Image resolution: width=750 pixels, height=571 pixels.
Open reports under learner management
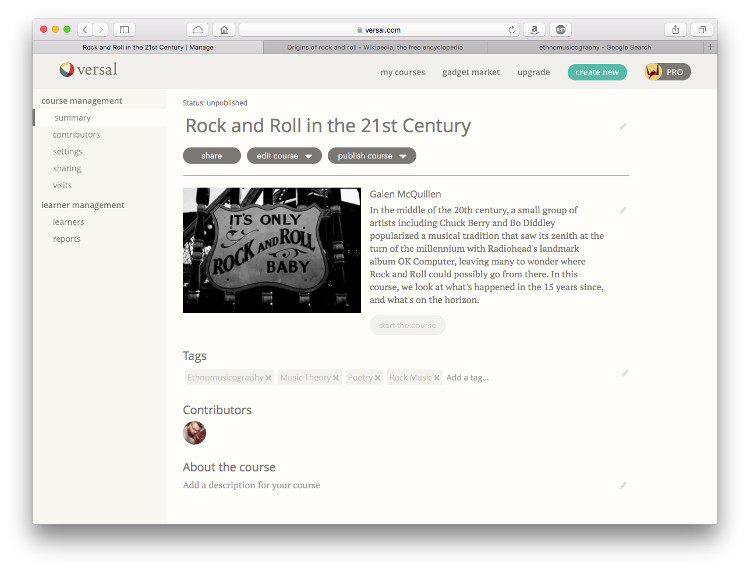click(x=66, y=239)
